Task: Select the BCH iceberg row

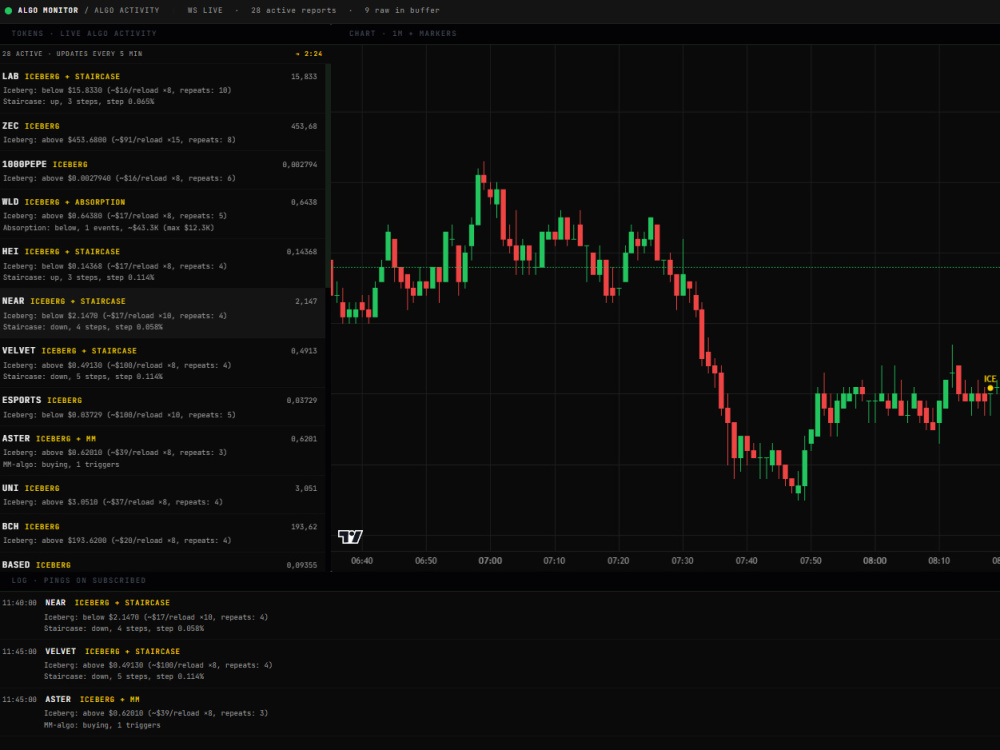Action: (x=163, y=533)
